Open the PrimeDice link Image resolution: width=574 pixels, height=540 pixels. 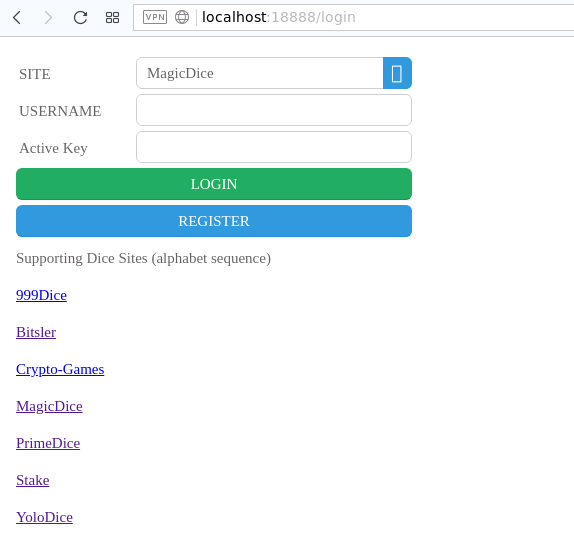pyautogui.click(x=48, y=443)
